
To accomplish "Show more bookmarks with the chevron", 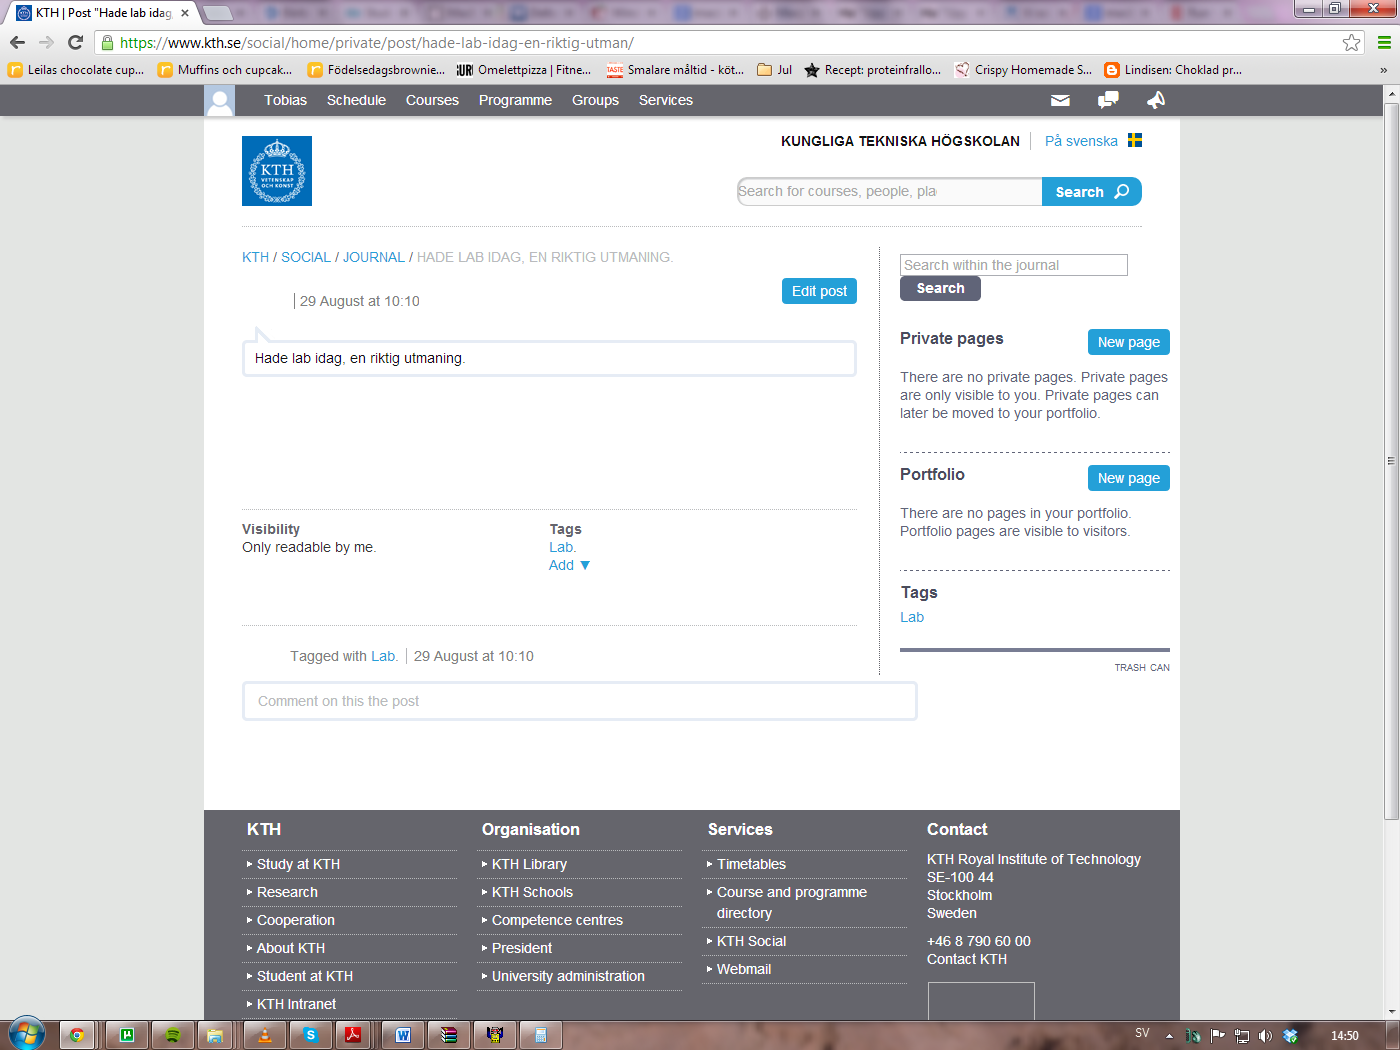I will (1383, 70).
